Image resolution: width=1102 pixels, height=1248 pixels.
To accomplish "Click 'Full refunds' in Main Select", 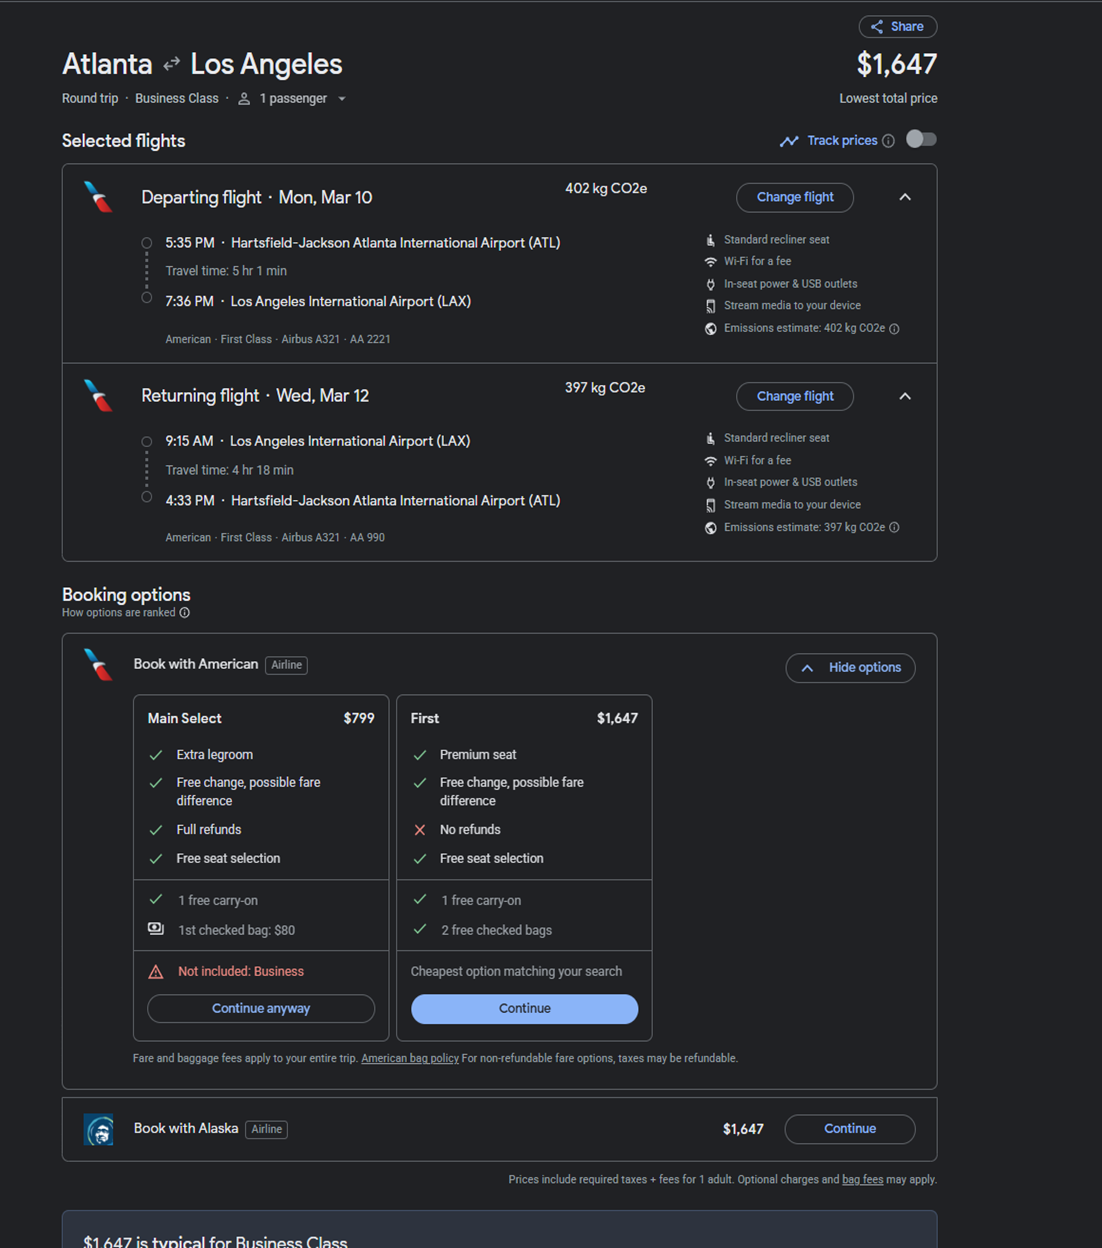I will [209, 830].
